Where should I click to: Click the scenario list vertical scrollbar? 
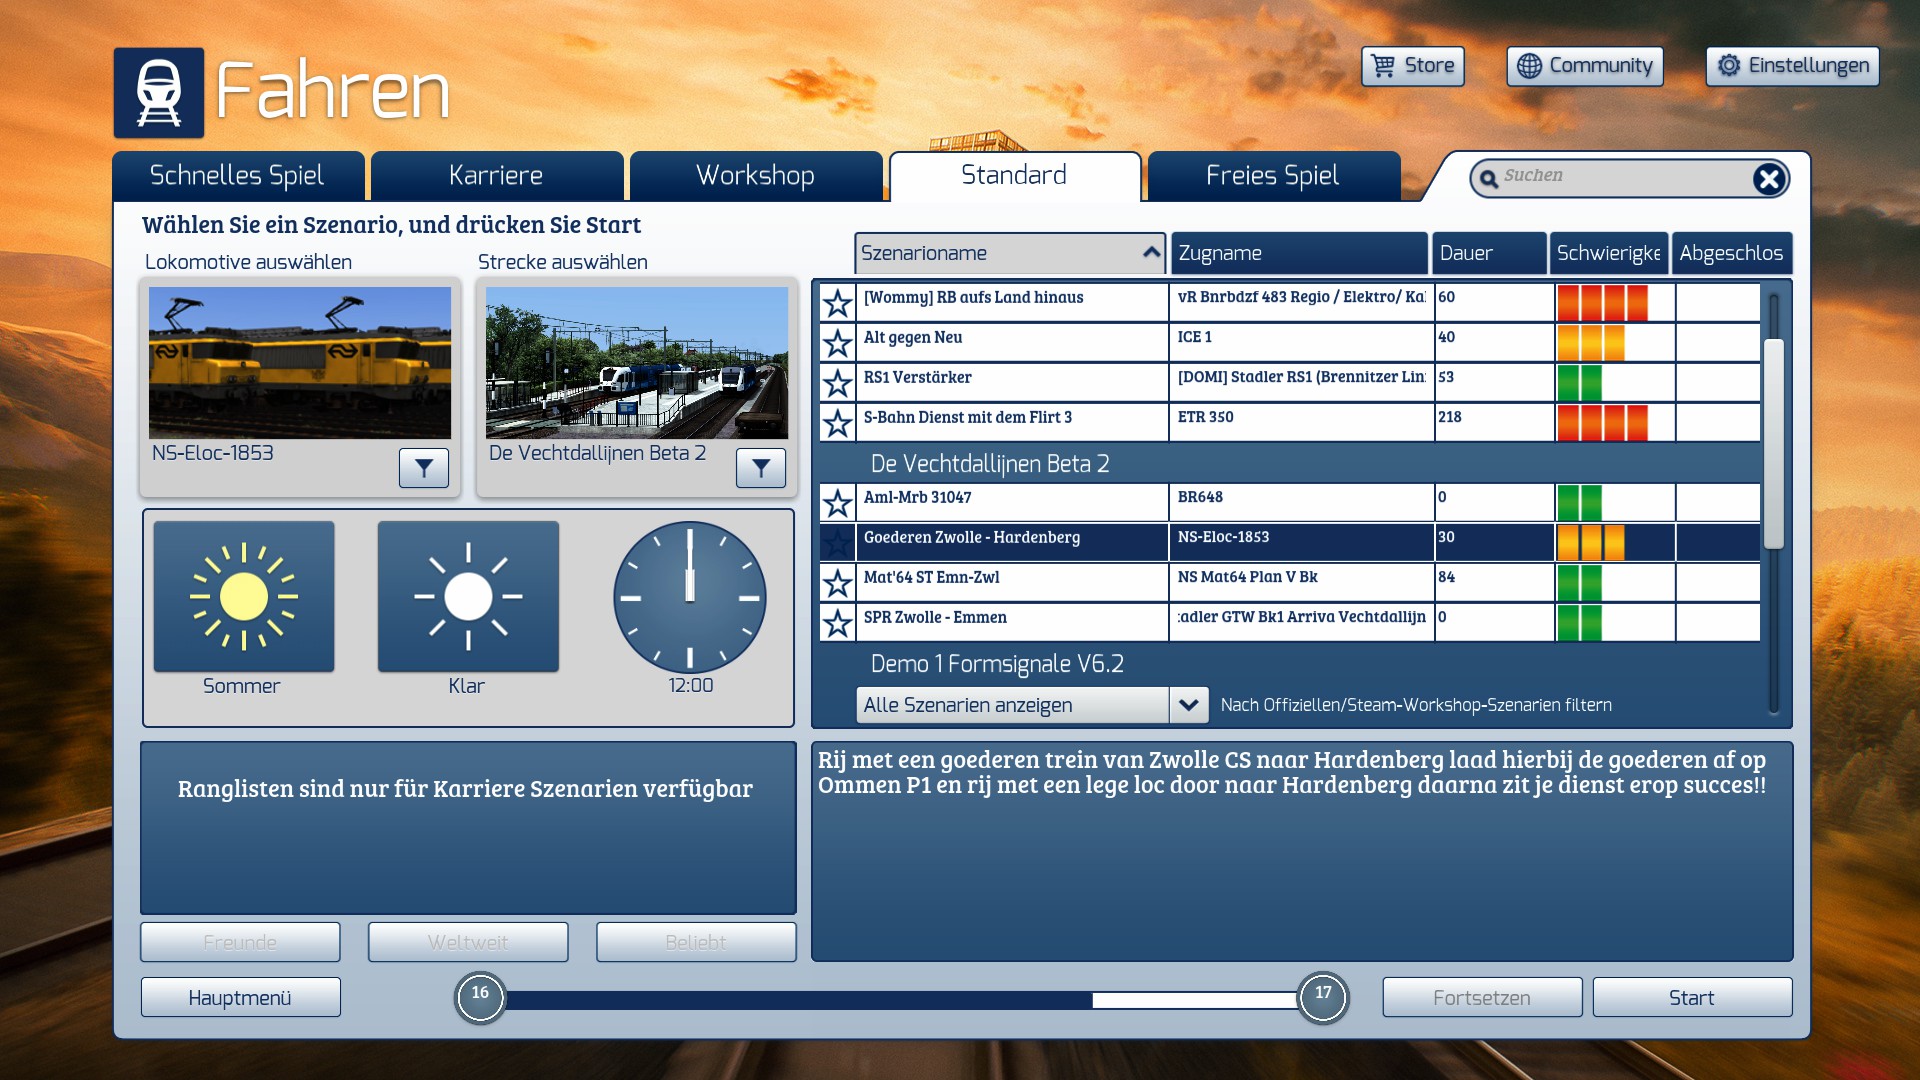[x=1774, y=444]
